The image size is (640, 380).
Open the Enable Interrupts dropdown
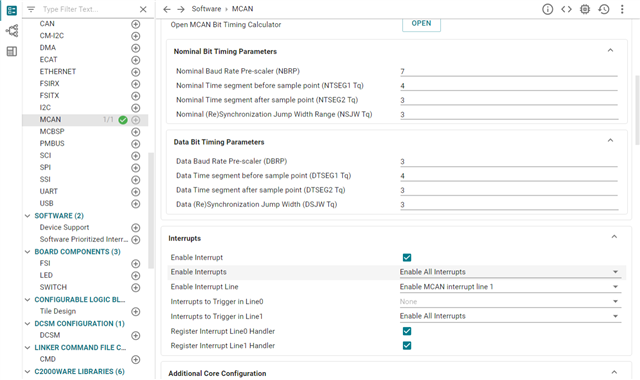(510, 272)
